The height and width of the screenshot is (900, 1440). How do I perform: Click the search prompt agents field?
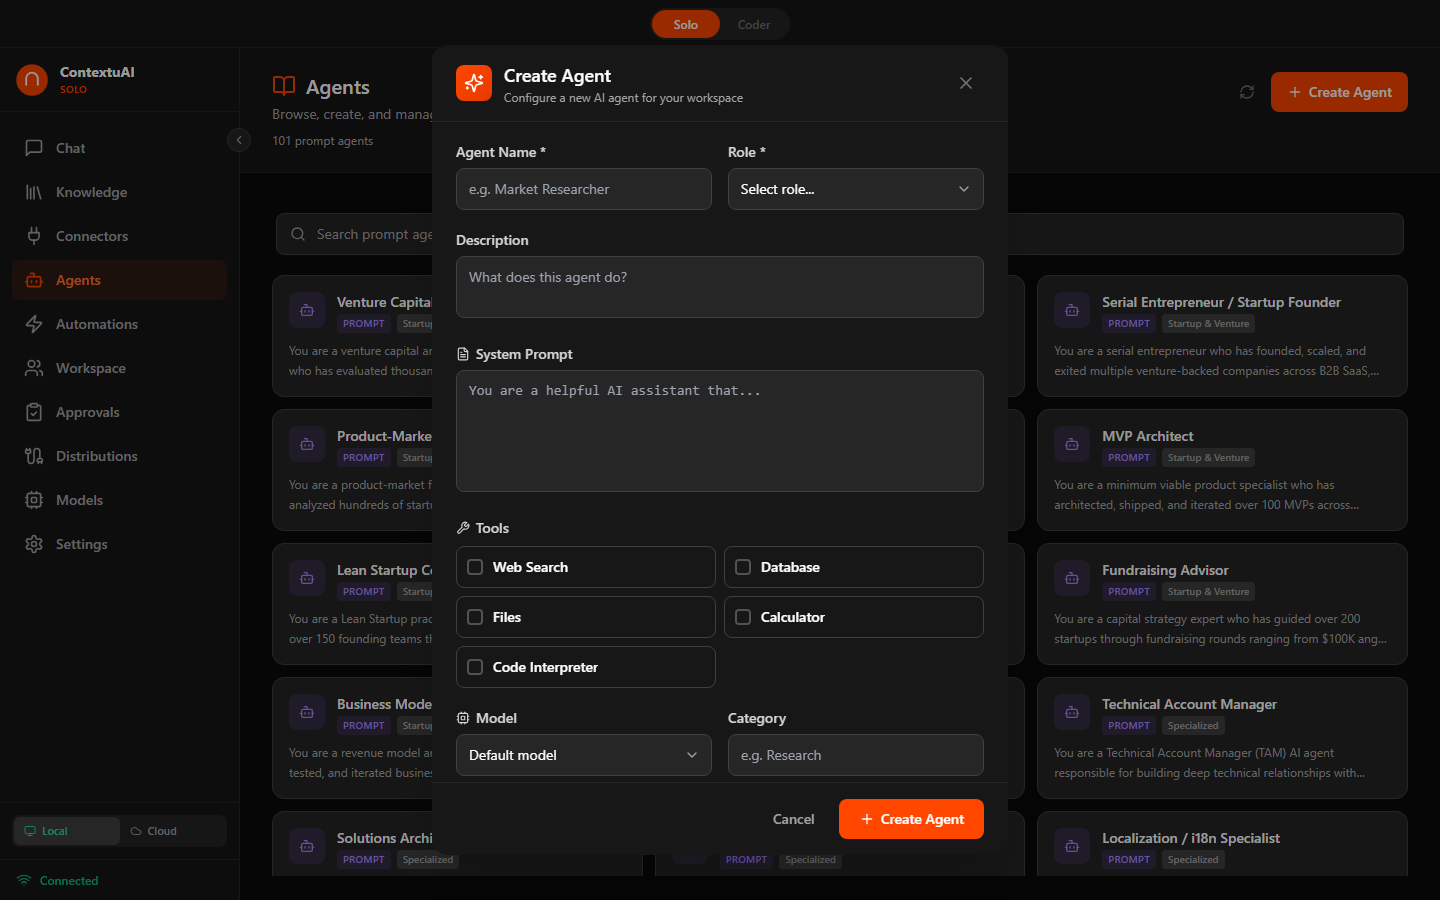(840, 234)
